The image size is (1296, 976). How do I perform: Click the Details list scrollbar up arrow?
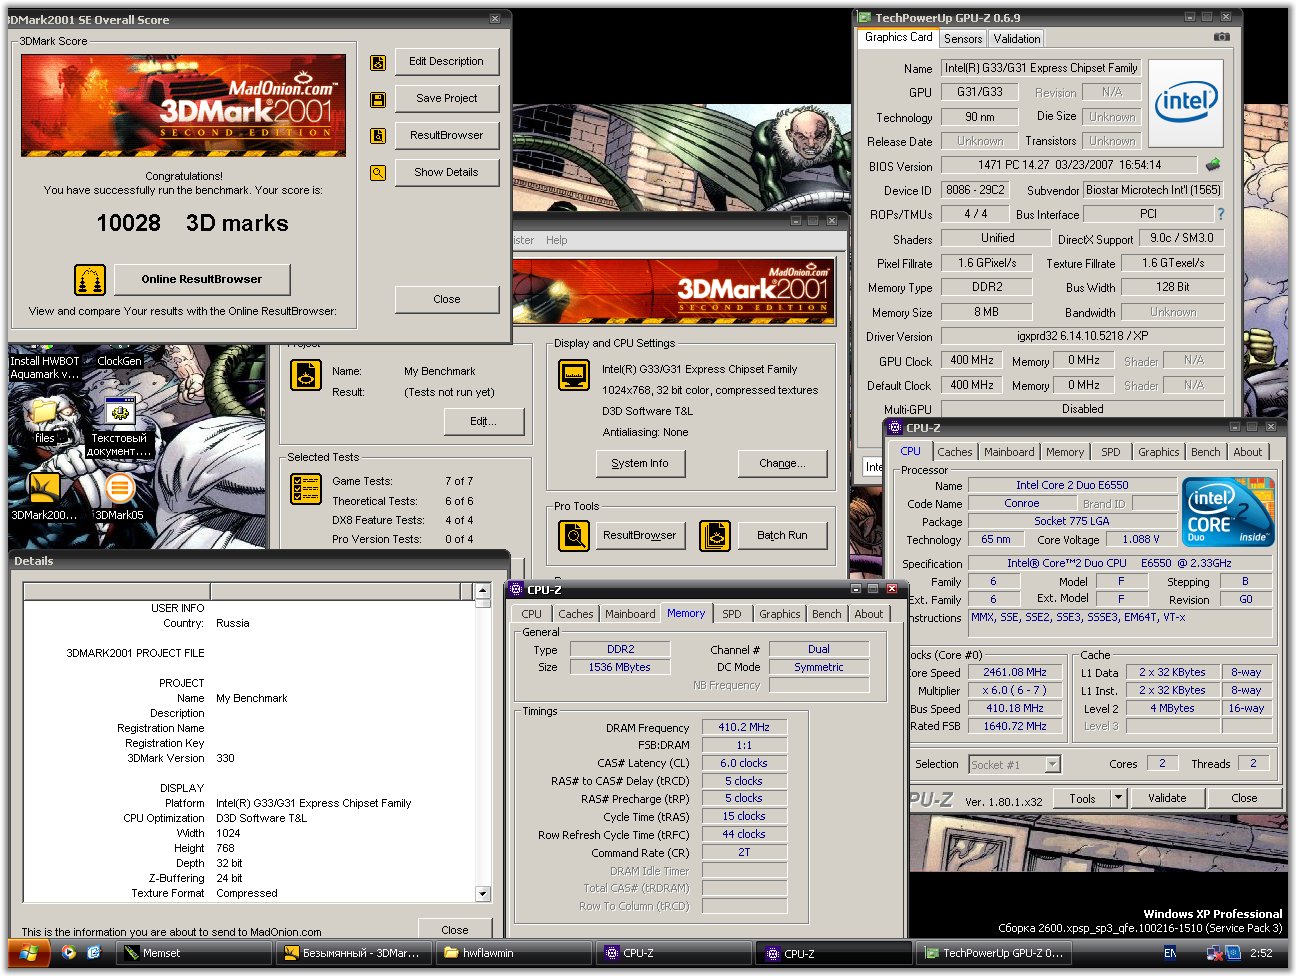483,591
